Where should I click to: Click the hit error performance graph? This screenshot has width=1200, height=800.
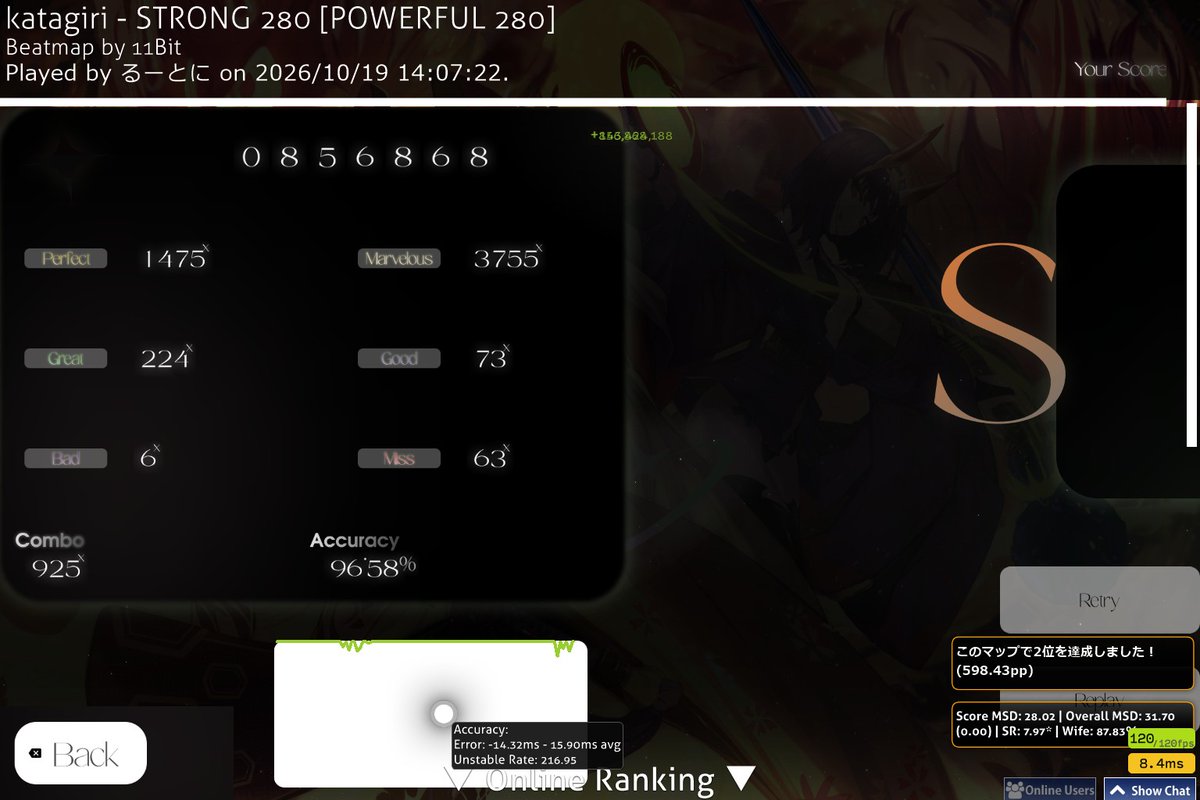pos(431,713)
